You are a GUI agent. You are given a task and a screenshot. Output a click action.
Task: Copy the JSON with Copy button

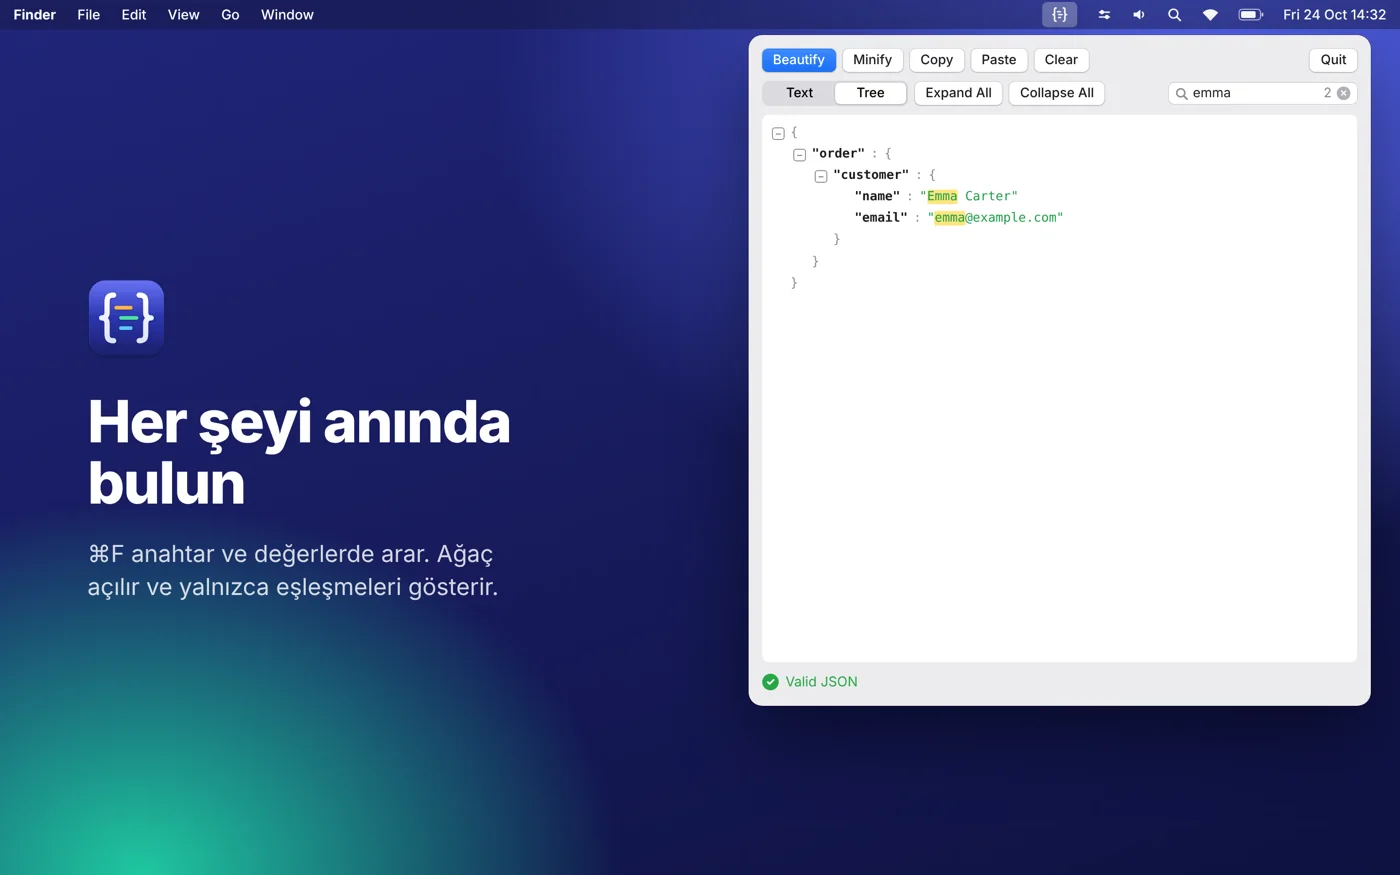pos(936,60)
